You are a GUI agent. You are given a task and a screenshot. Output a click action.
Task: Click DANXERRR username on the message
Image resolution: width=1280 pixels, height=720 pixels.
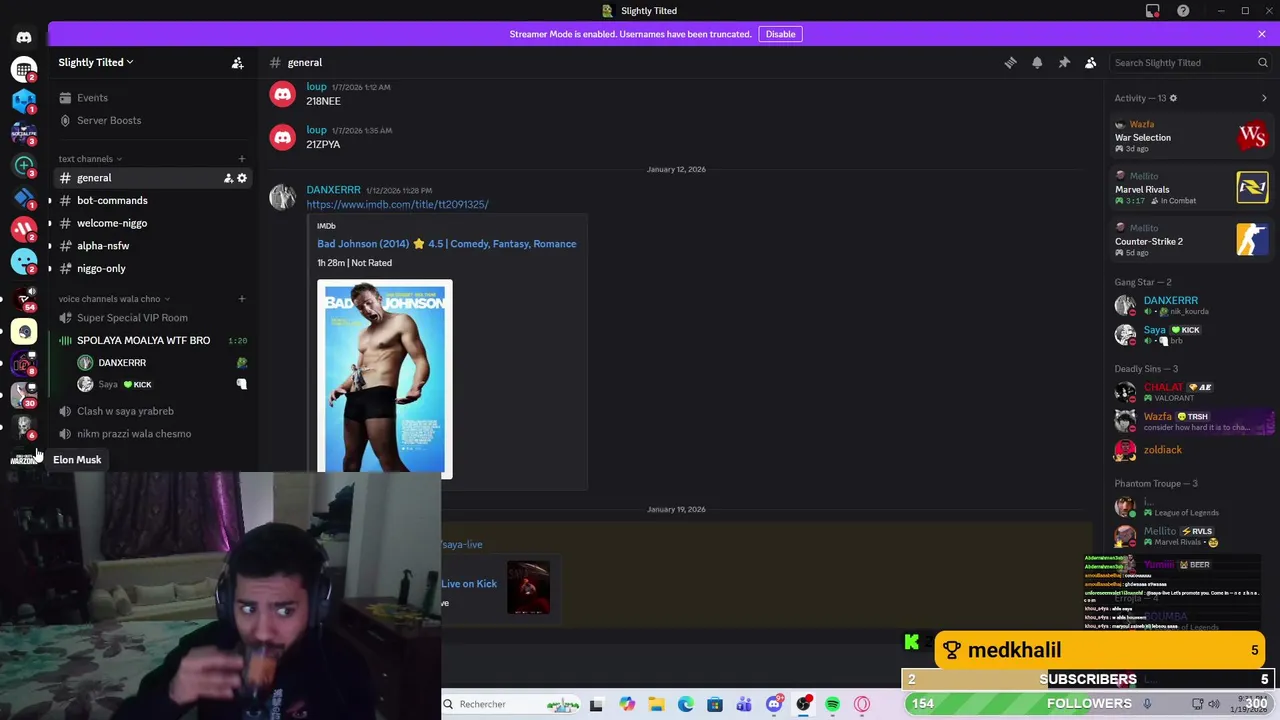[x=333, y=190]
